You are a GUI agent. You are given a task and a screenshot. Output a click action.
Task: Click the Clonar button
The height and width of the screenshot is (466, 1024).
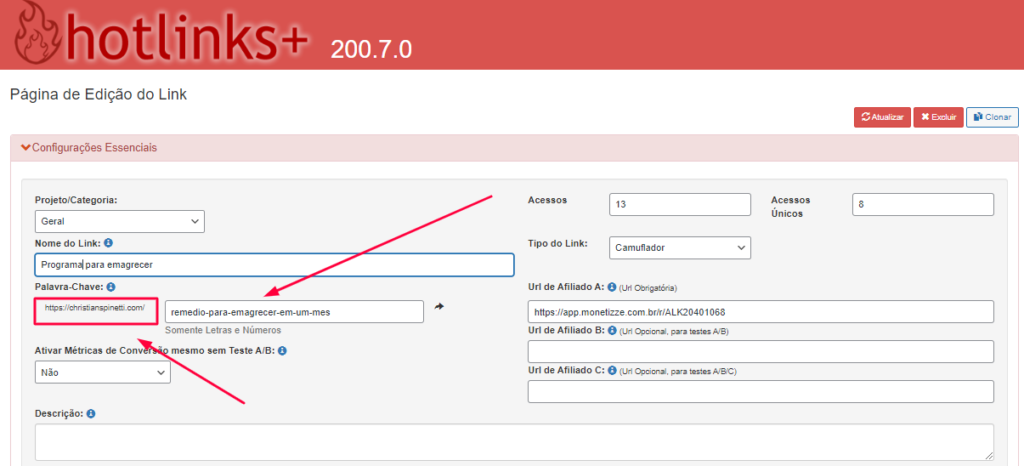pyautogui.click(x=992, y=117)
